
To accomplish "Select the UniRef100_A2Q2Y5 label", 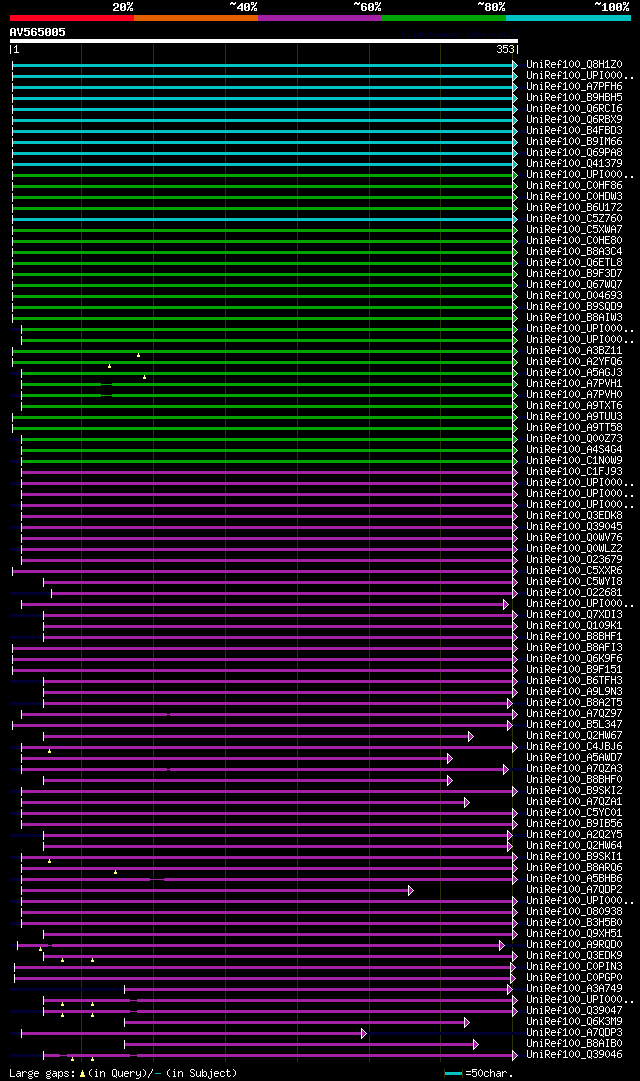I will tap(574, 837).
